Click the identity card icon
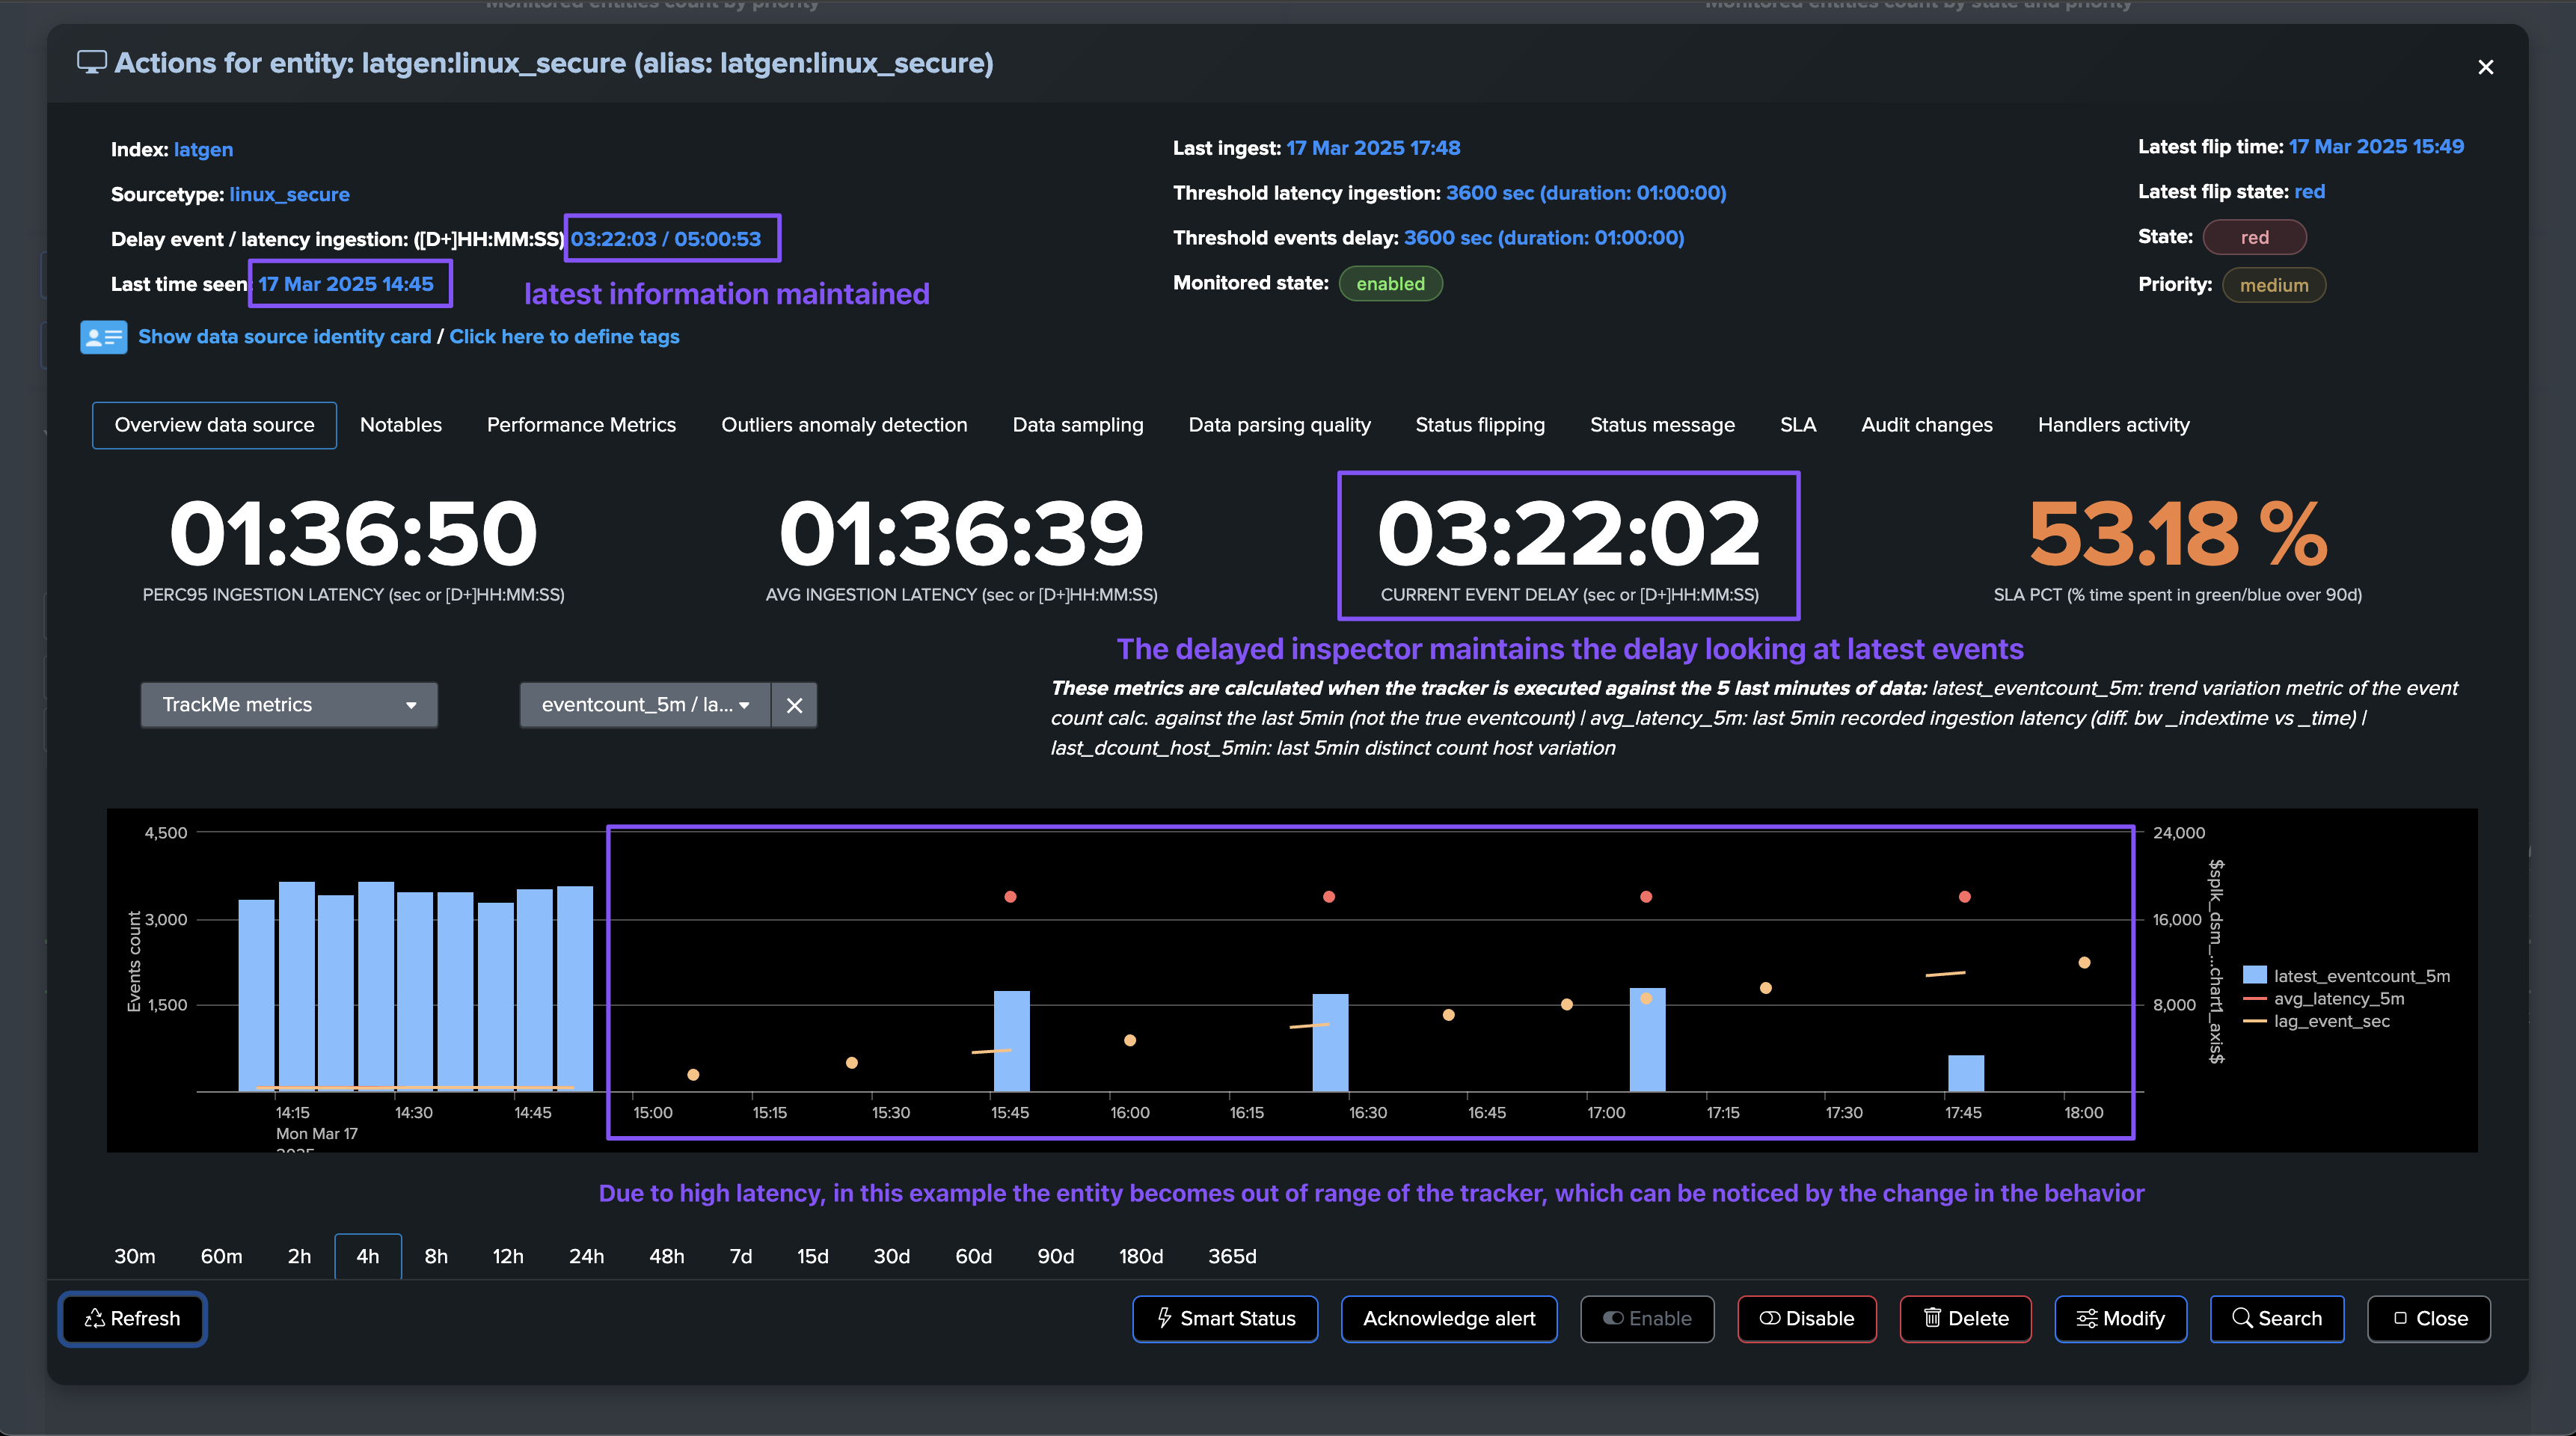Image resolution: width=2576 pixels, height=1436 pixels. pos(103,337)
